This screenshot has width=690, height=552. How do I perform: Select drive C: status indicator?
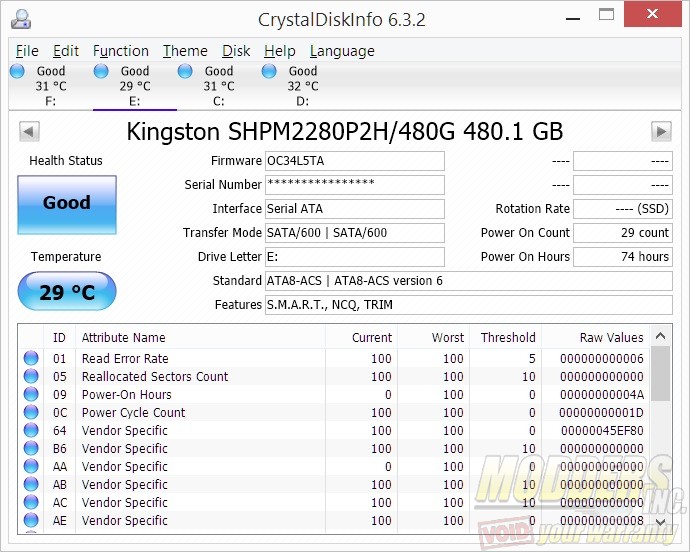point(185,71)
